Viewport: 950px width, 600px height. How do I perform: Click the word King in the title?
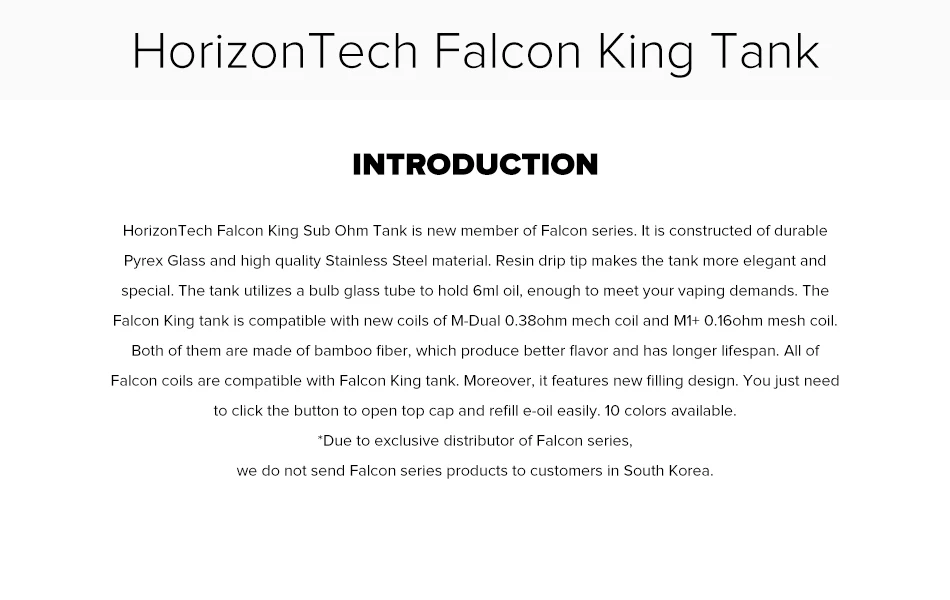(645, 53)
